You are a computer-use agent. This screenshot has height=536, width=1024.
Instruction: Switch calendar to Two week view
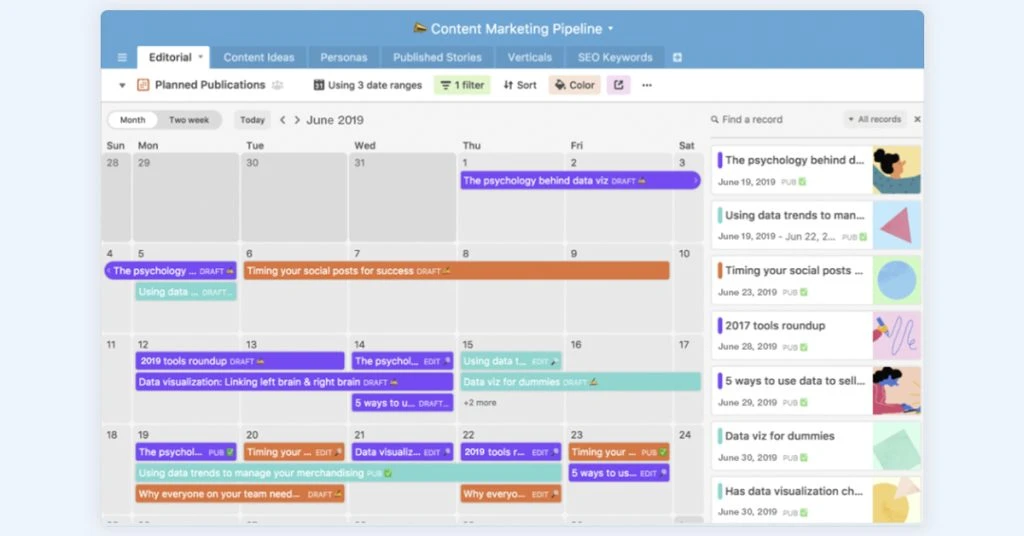coord(189,120)
